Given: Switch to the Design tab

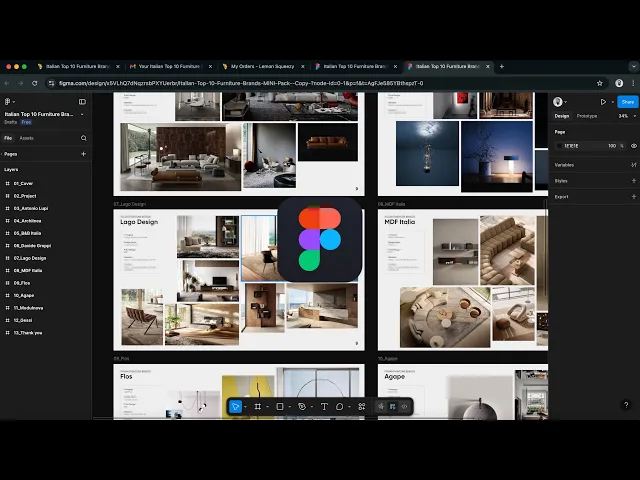Looking at the screenshot, I should [562, 116].
